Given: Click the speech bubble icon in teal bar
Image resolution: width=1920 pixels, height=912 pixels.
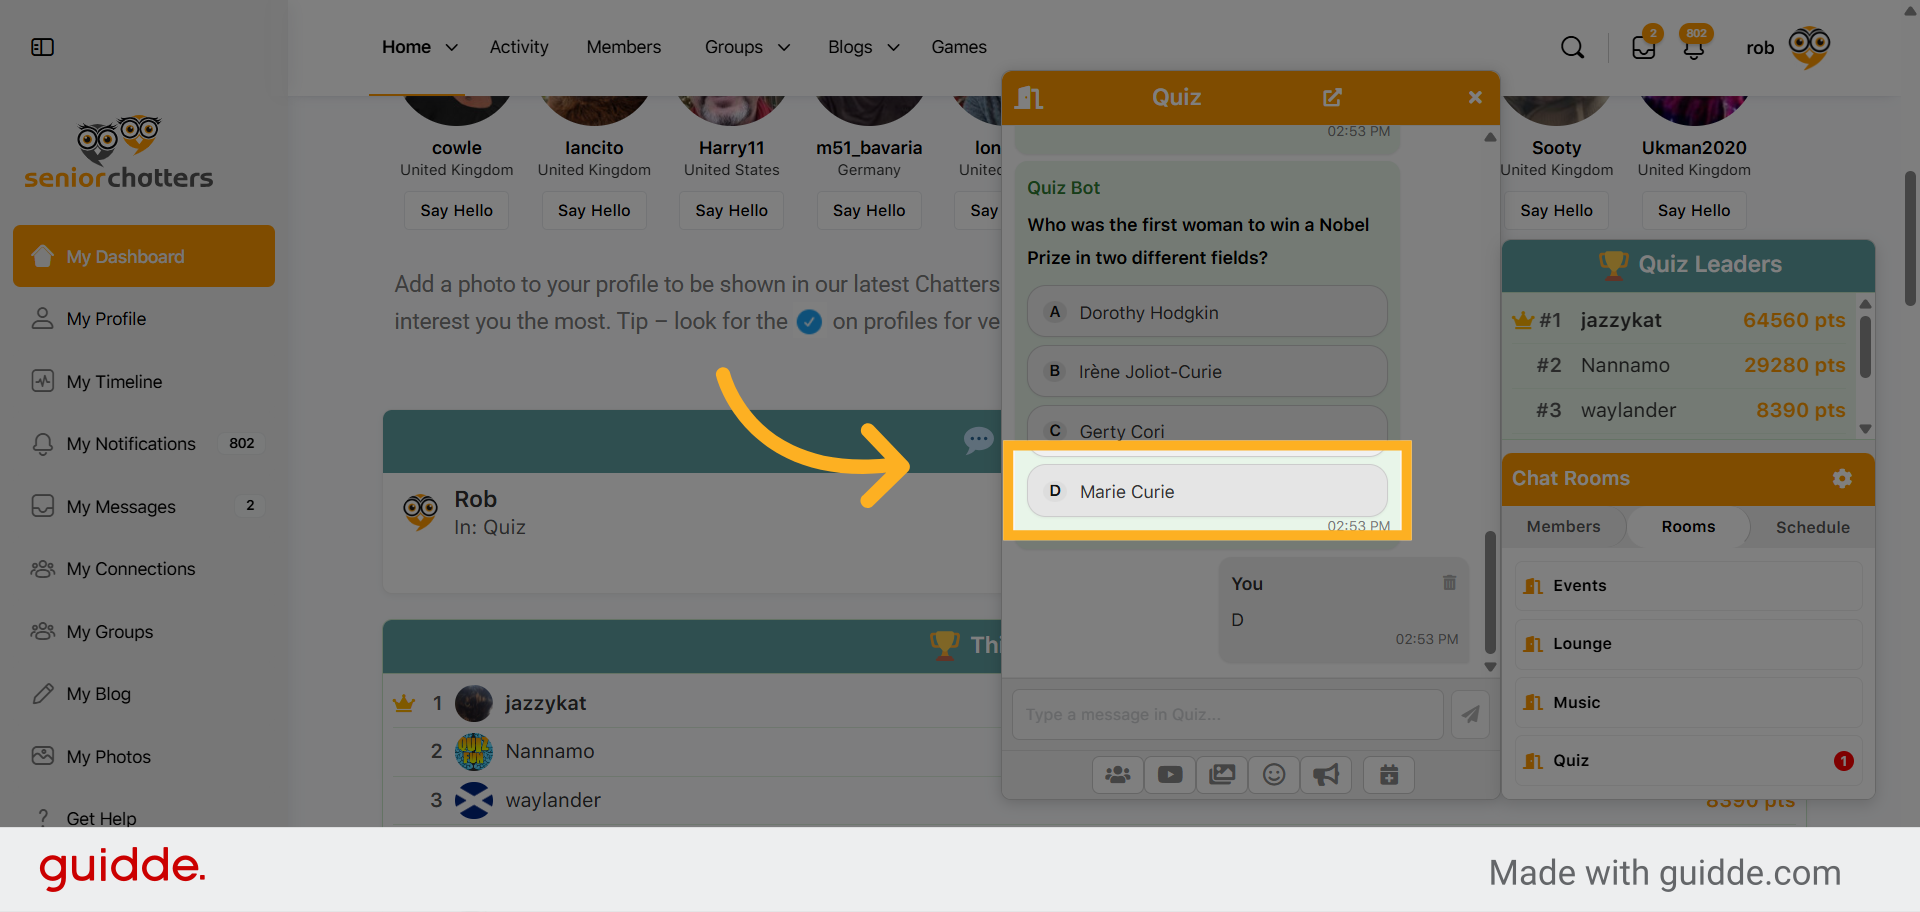Looking at the screenshot, I should coord(978,440).
